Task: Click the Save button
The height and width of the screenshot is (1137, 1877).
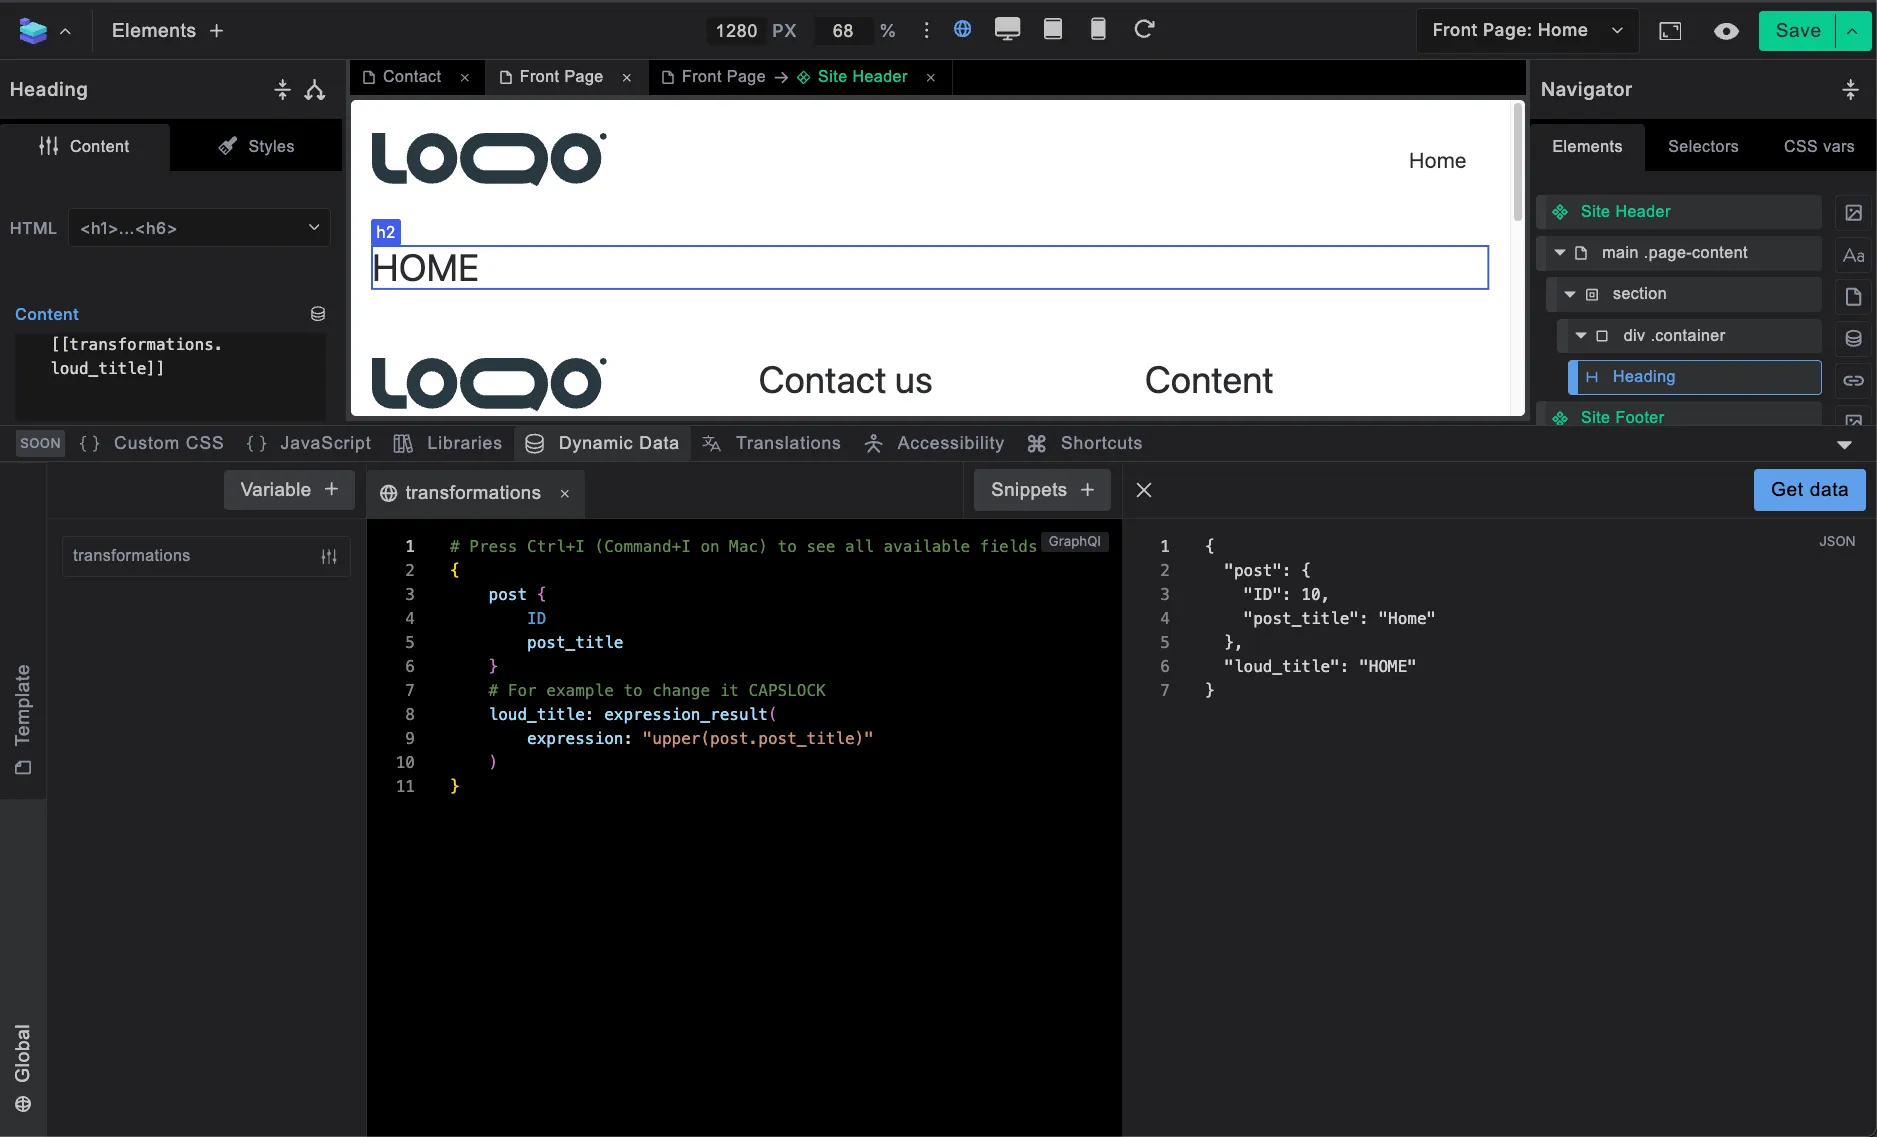Action: (x=1797, y=31)
